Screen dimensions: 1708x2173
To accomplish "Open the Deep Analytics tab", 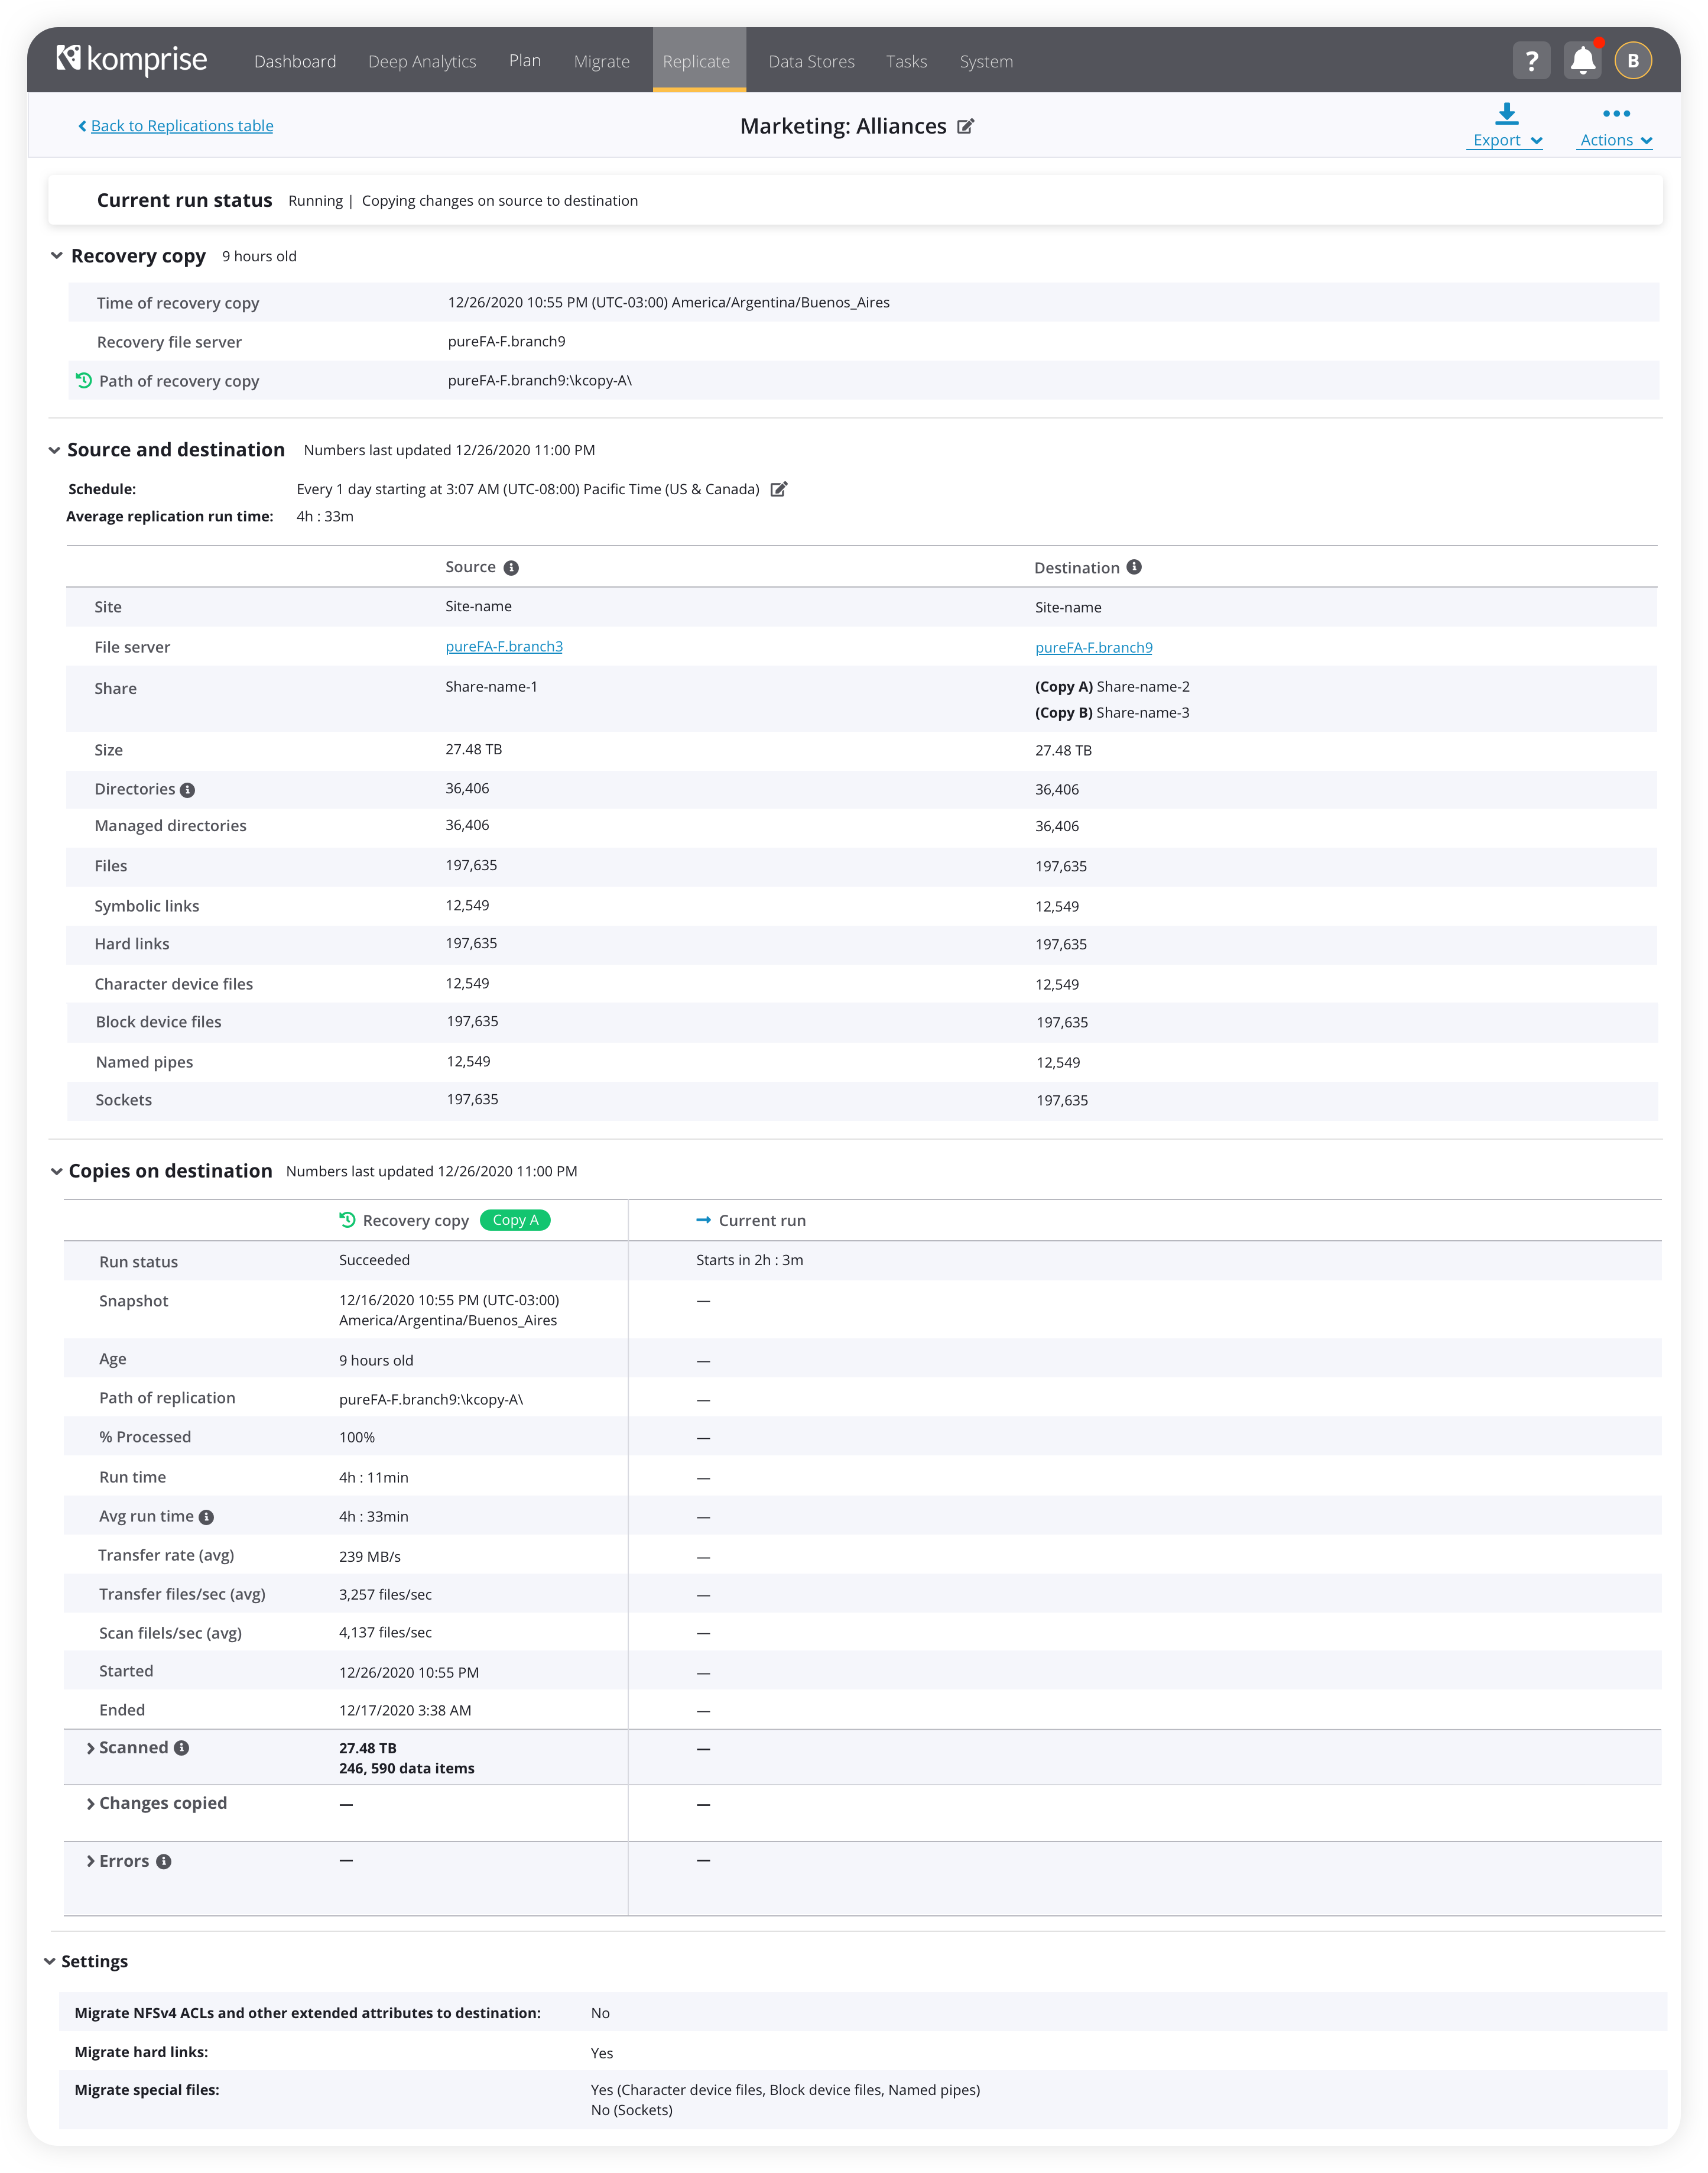I will (422, 62).
